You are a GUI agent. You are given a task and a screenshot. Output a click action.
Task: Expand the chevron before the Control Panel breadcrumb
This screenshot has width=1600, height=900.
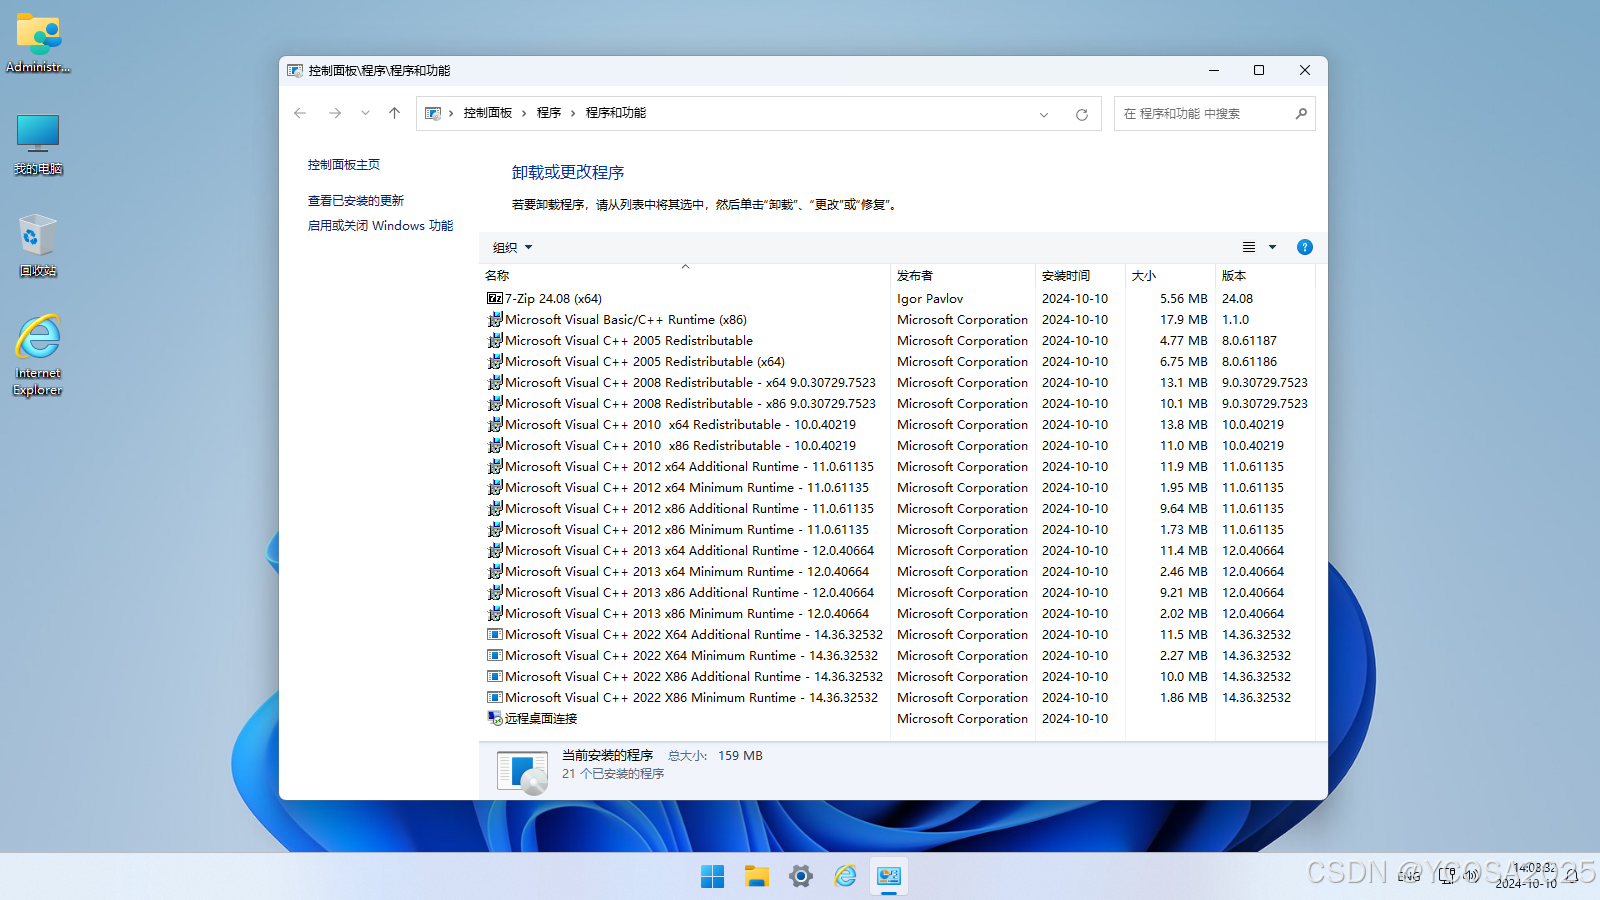coord(451,113)
